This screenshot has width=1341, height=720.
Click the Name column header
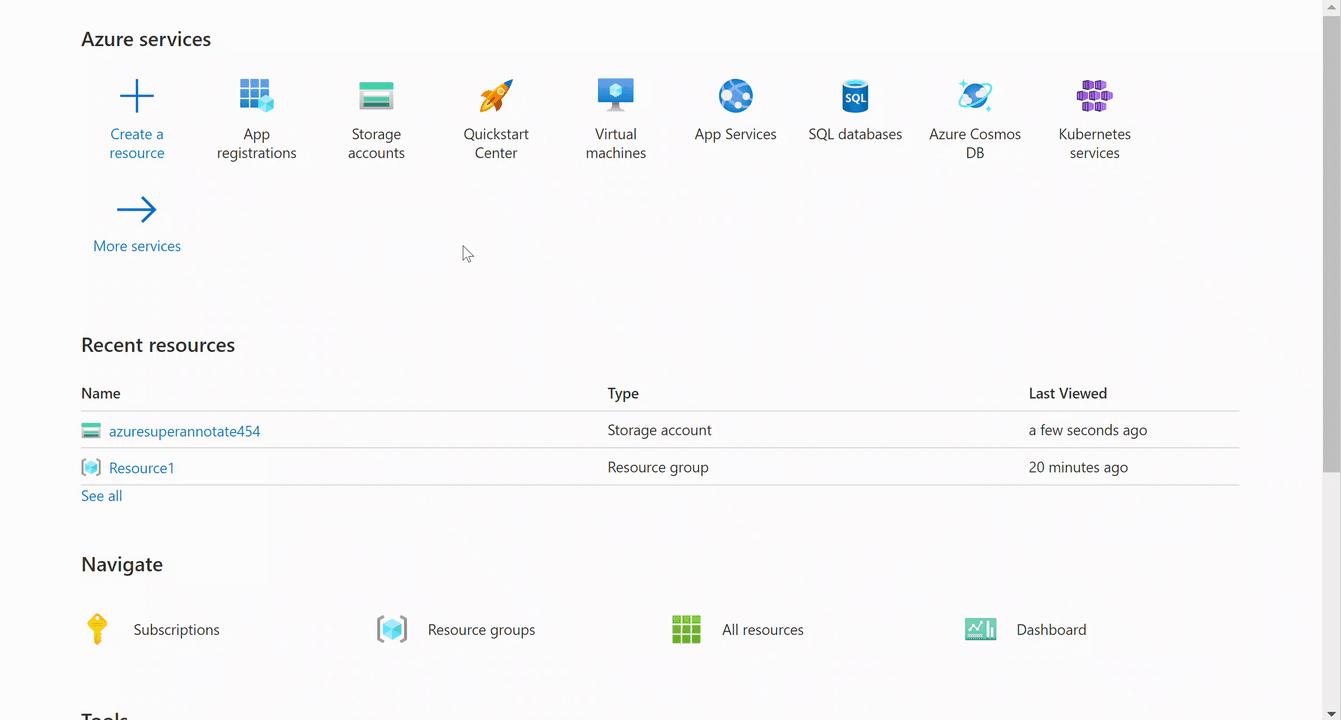(101, 394)
